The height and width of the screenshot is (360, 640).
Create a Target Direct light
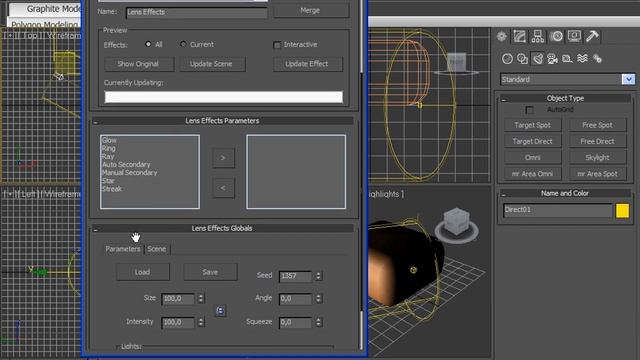coord(532,141)
